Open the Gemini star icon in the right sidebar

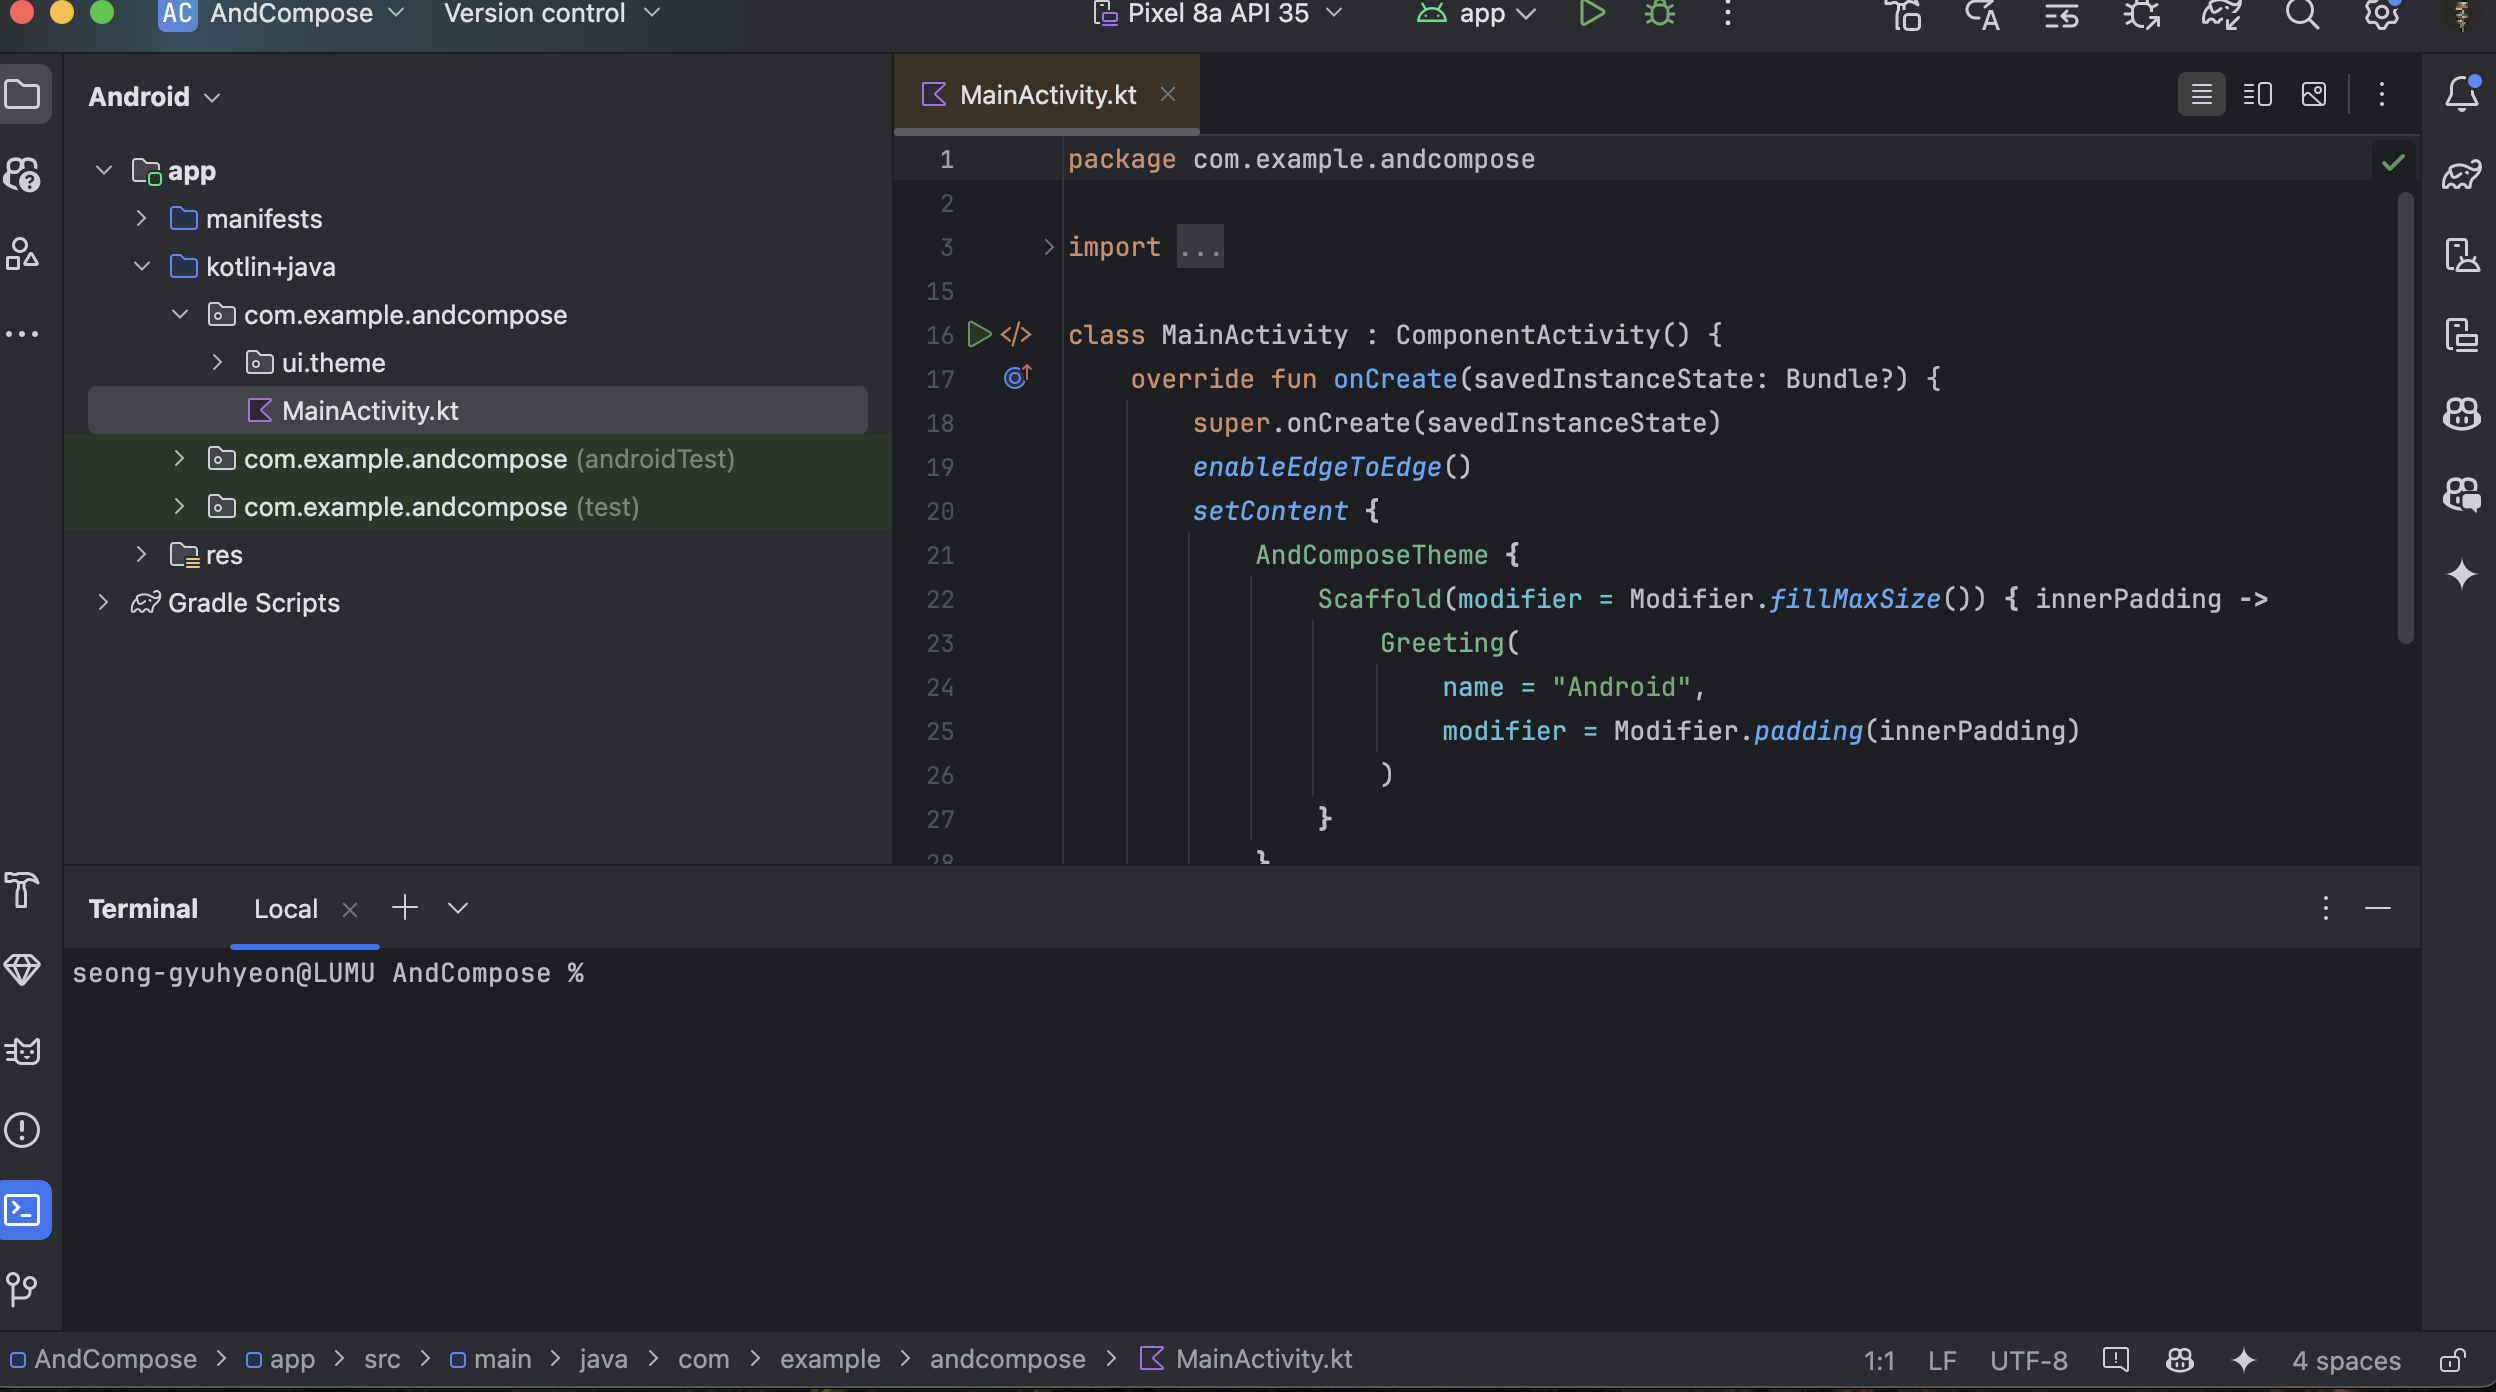pos(2461,574)
